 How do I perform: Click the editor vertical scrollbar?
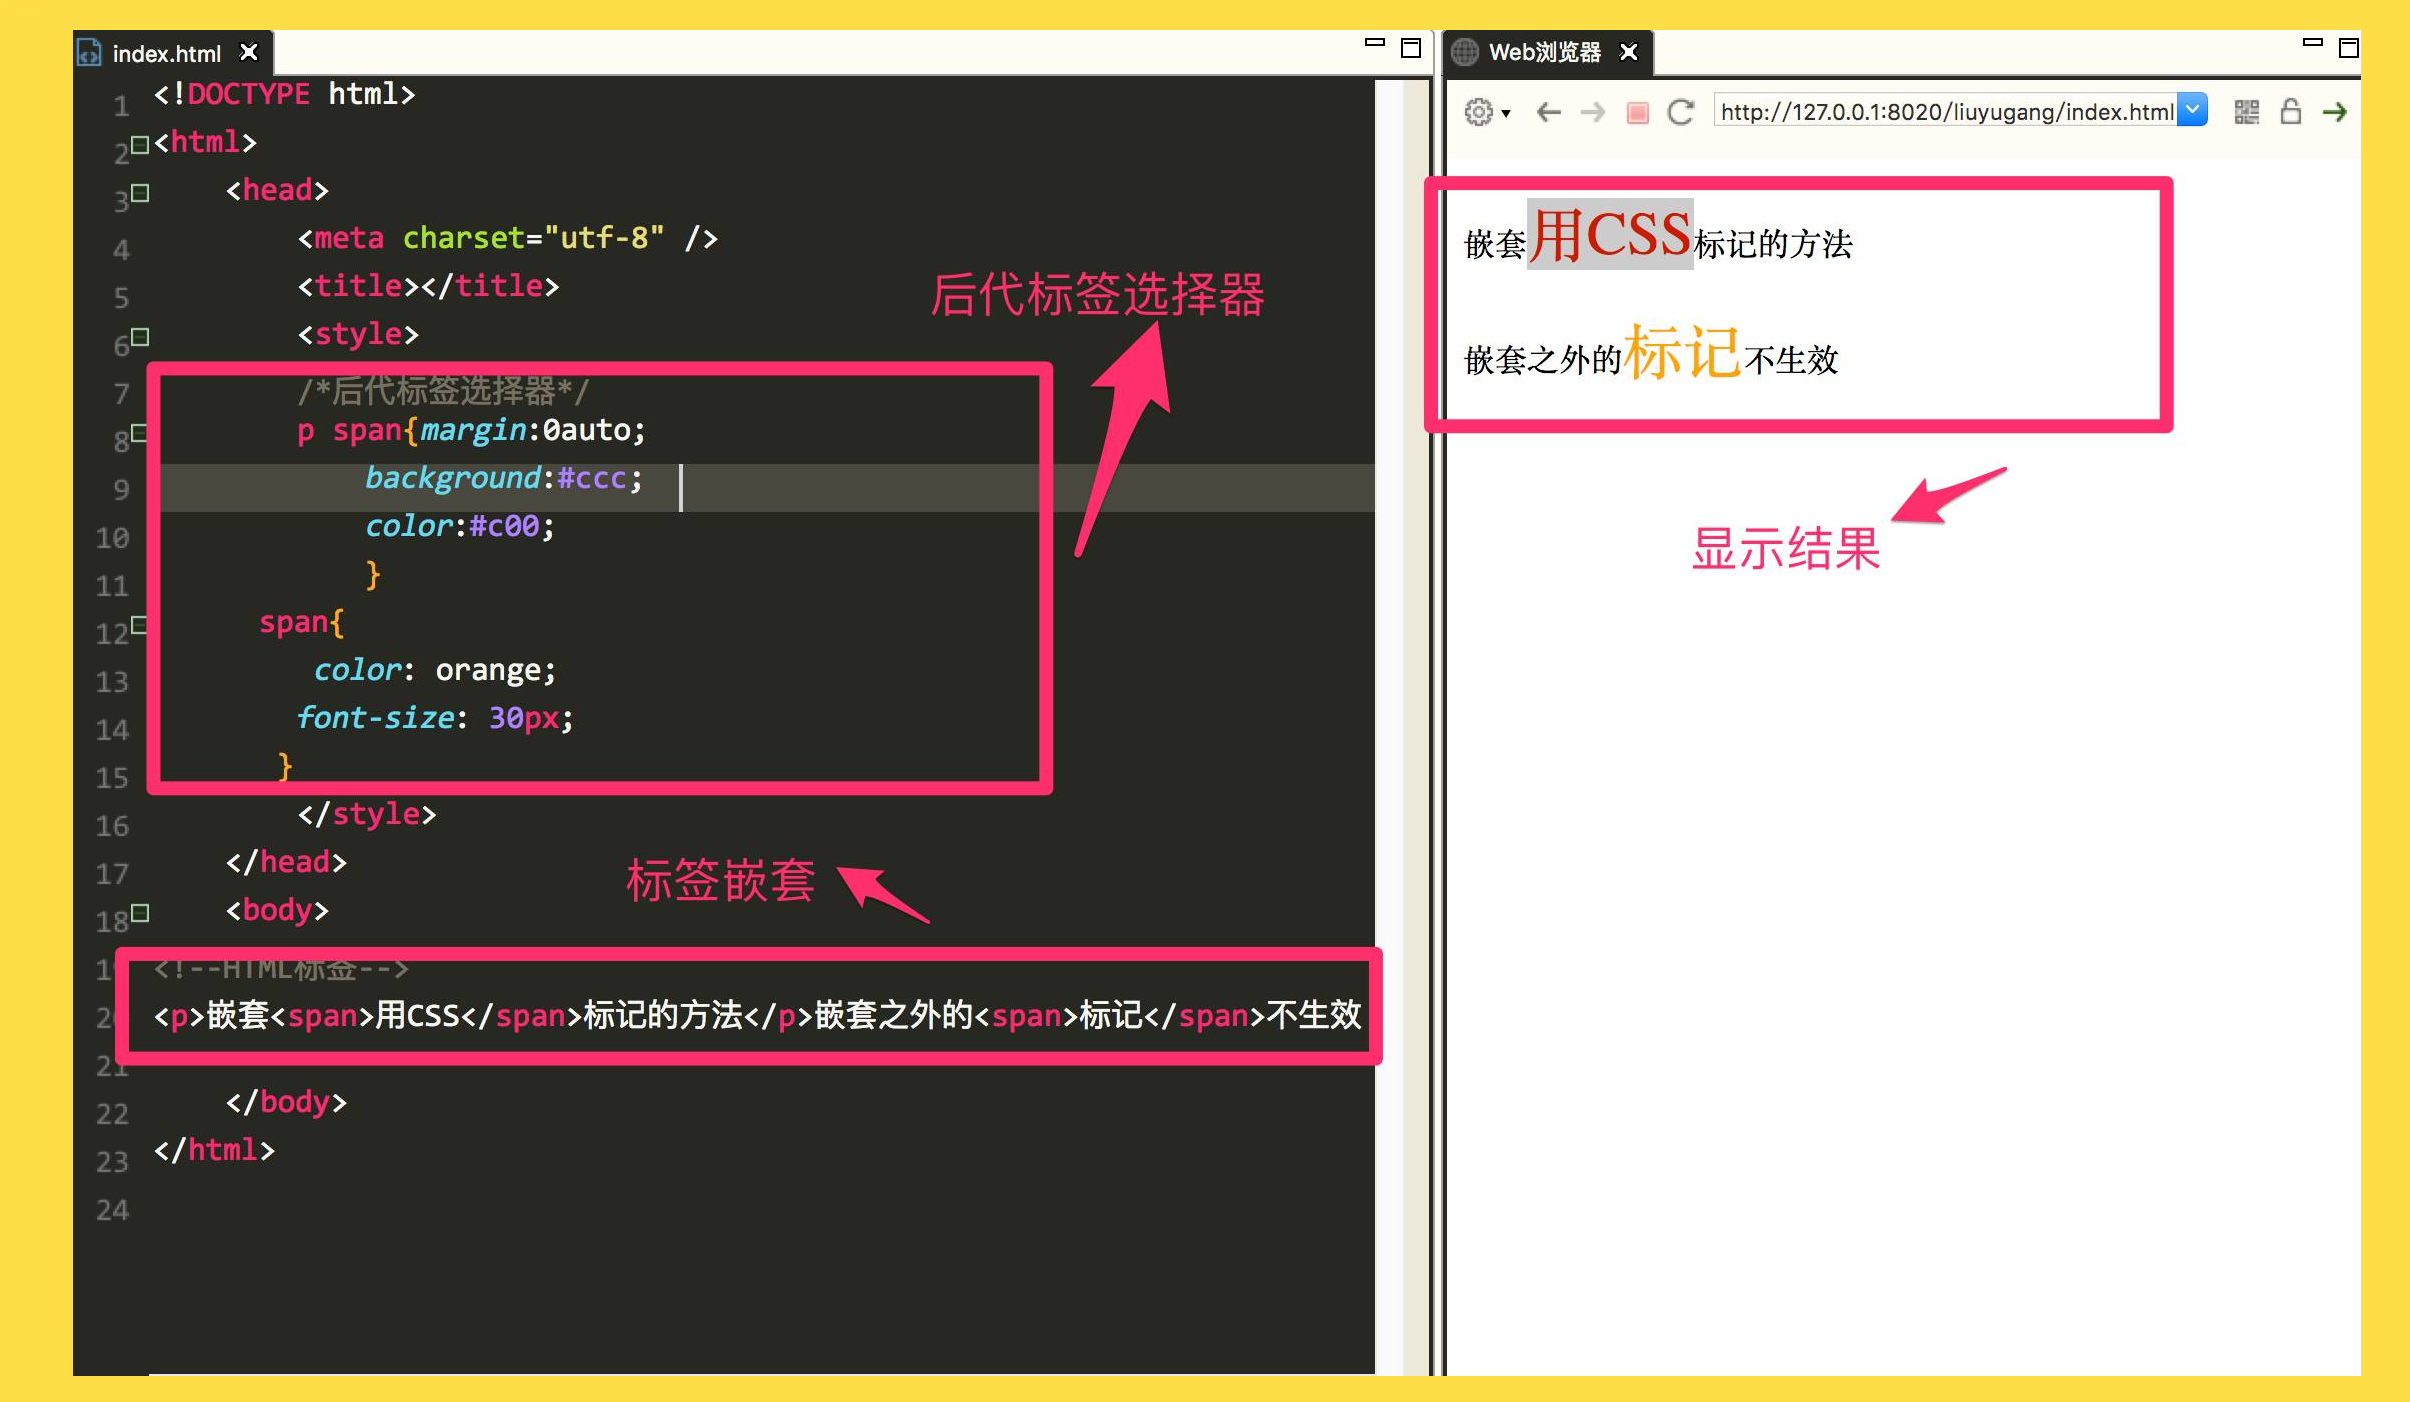click(1390, 726)
